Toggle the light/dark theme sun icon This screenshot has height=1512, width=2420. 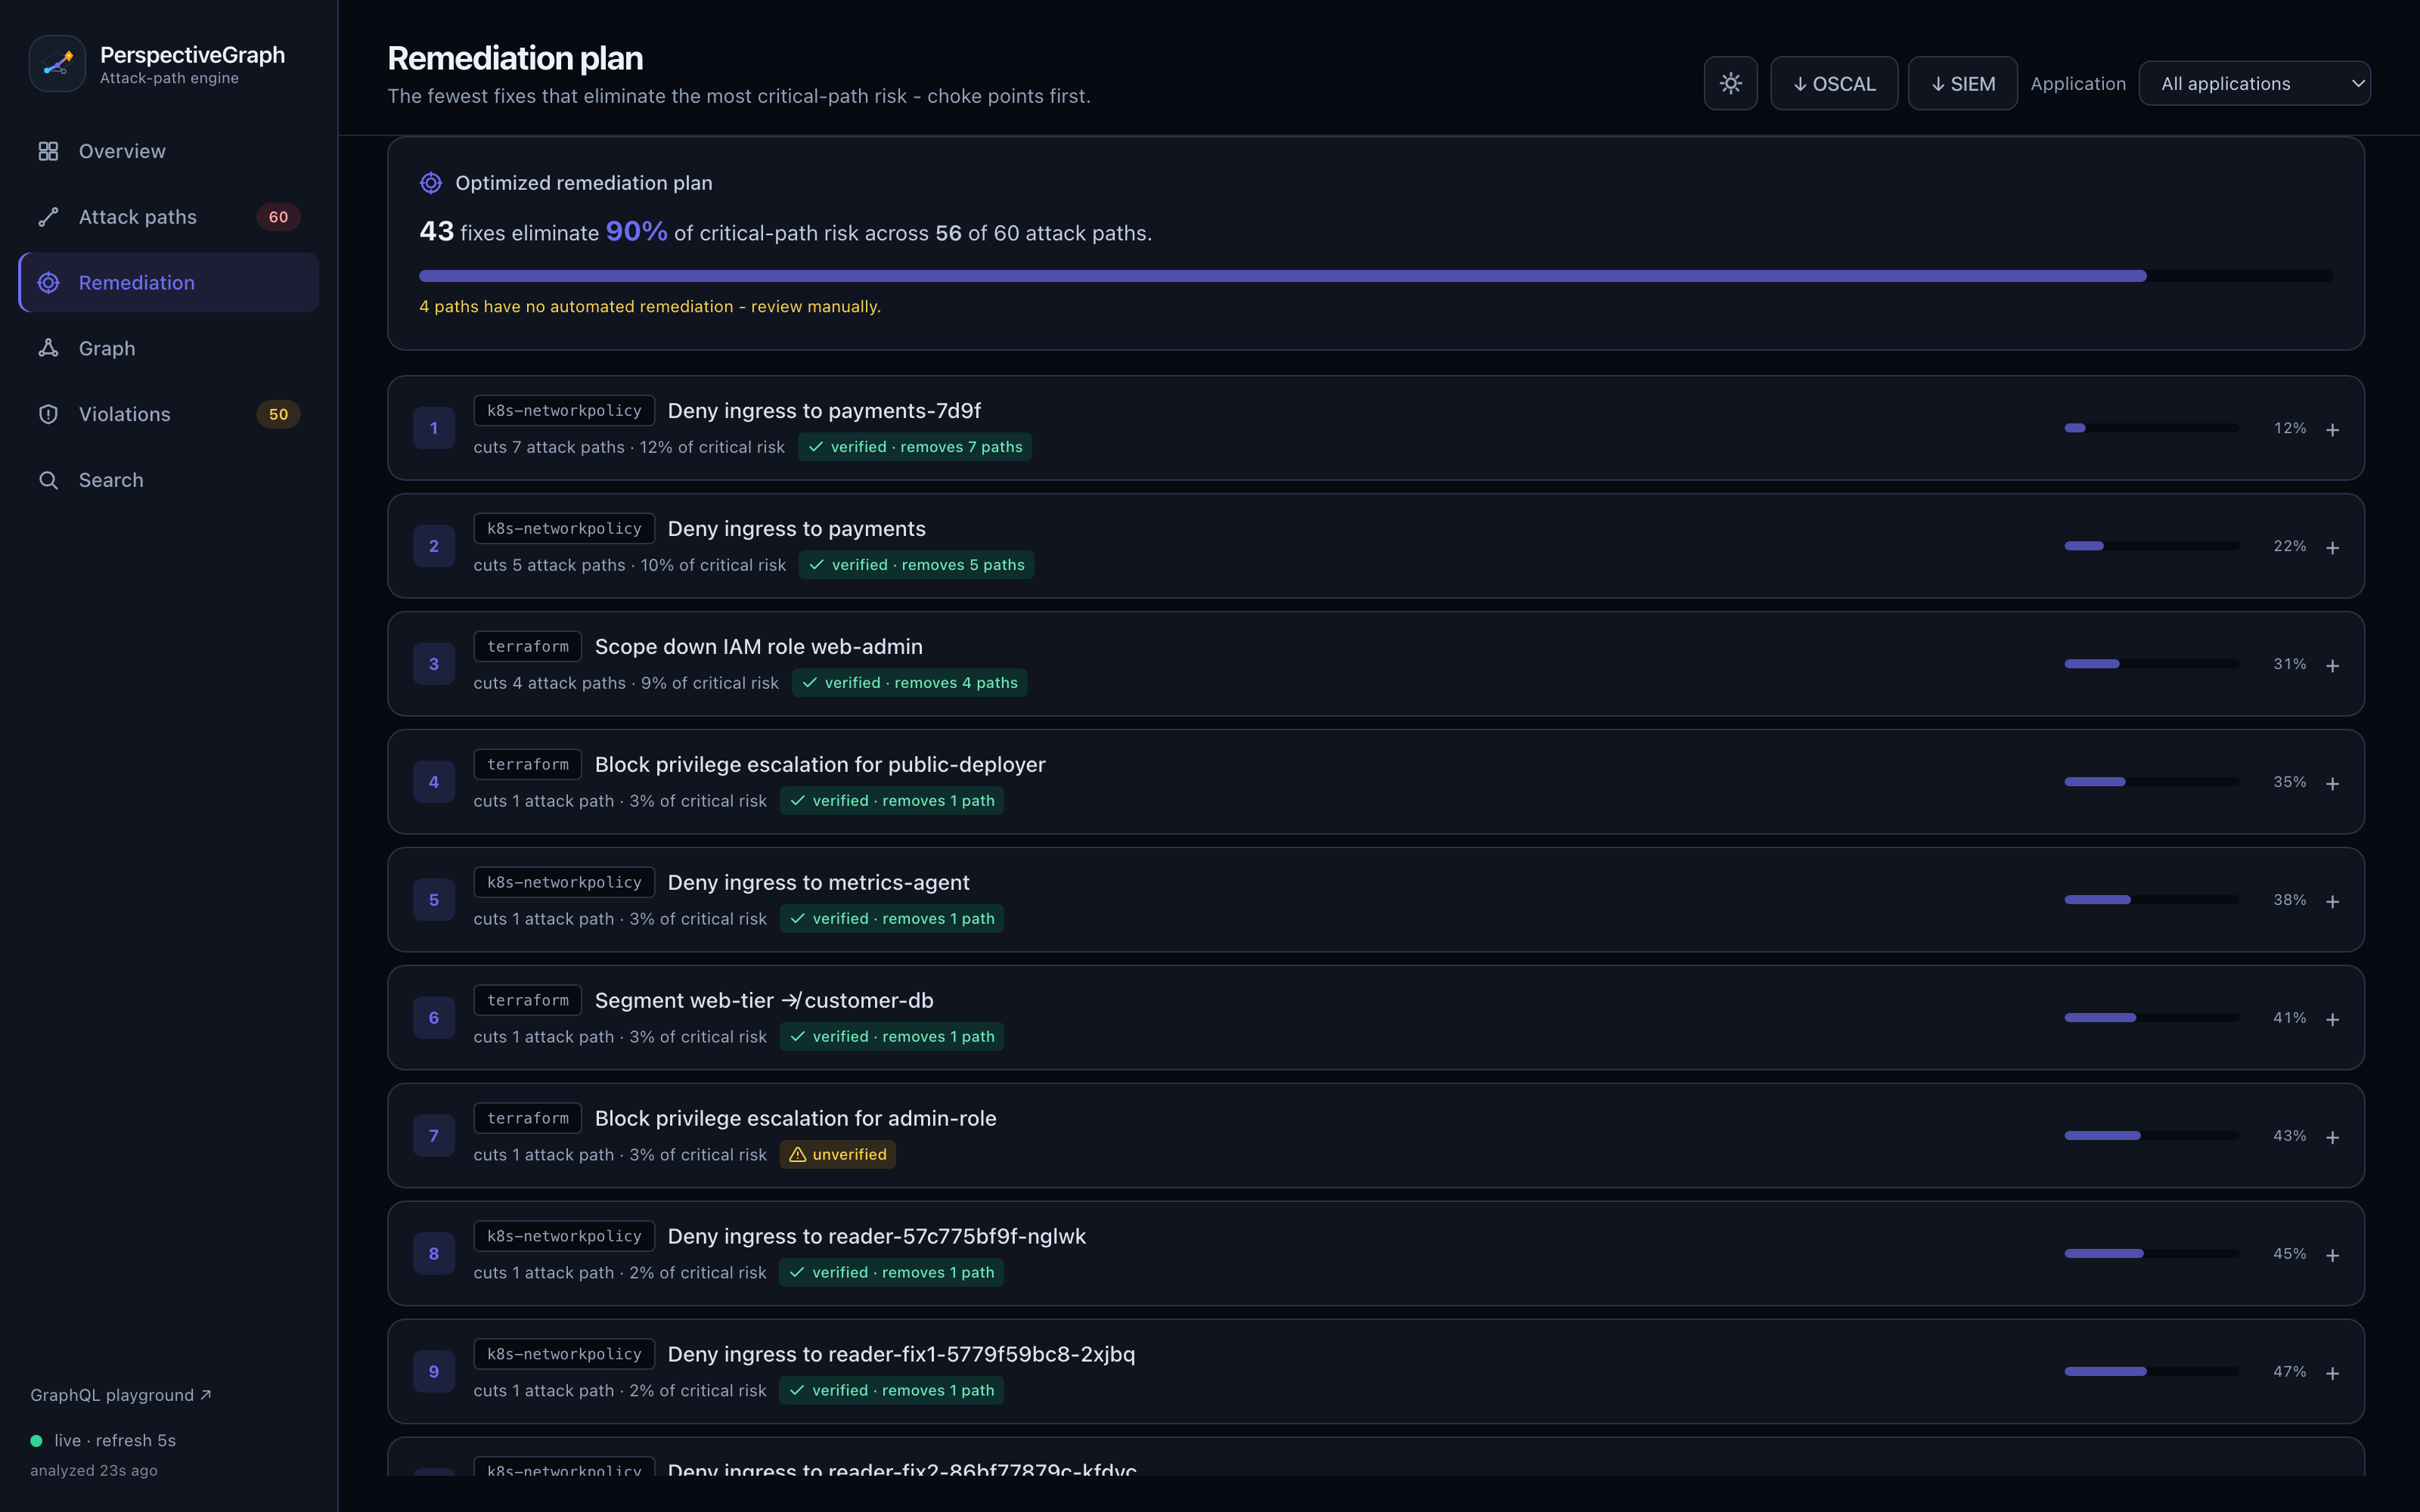coord(1730,83)
